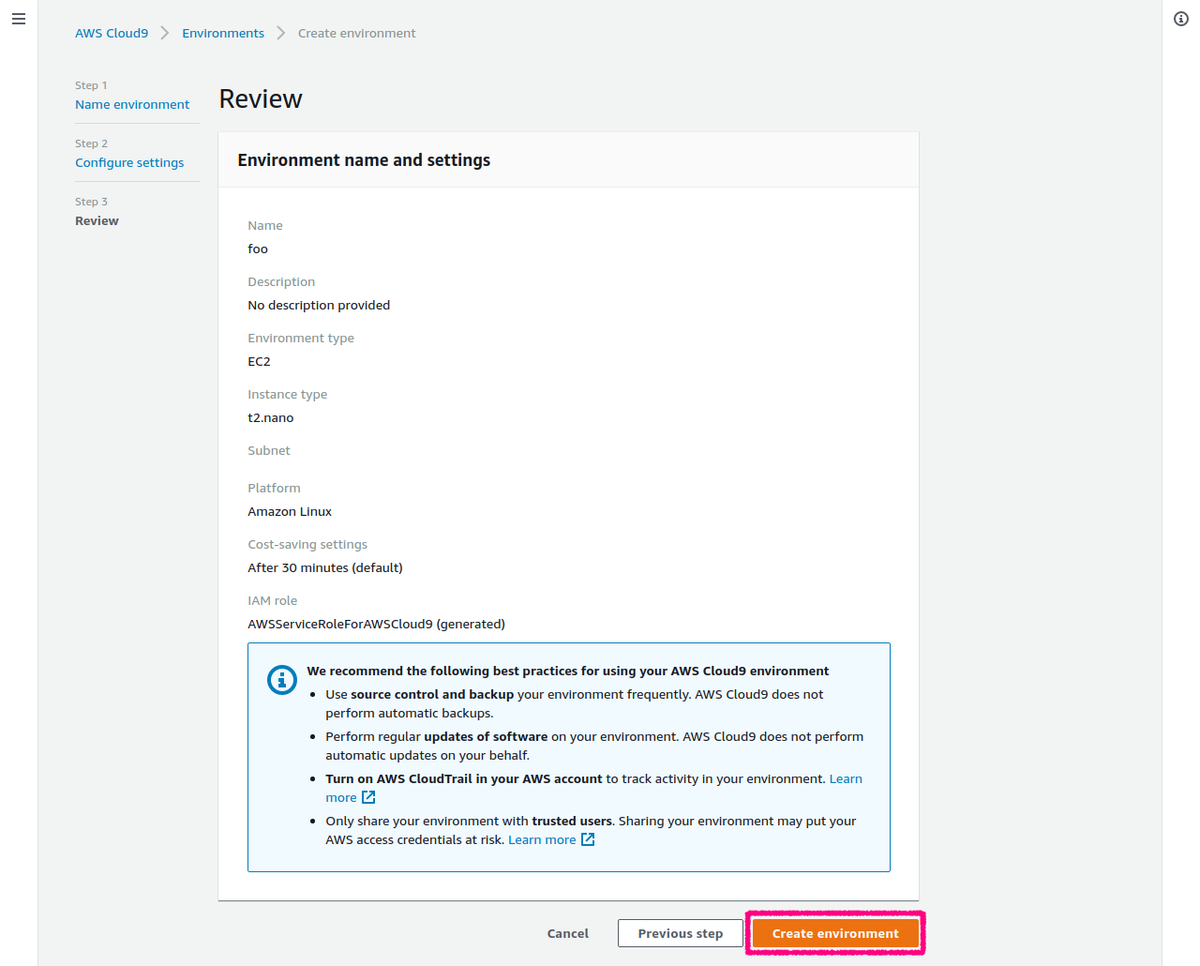Open the Environments breadcrumb link
The height and width of the screenshot is (966, 1200).
click(222, 32)
